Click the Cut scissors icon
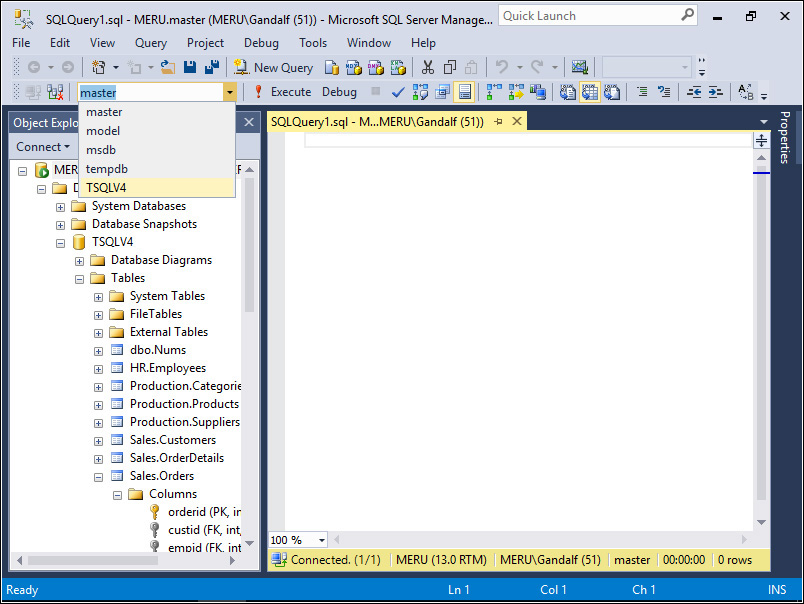The width and height of the screenshot is (804, 604). tap(427, 67)
